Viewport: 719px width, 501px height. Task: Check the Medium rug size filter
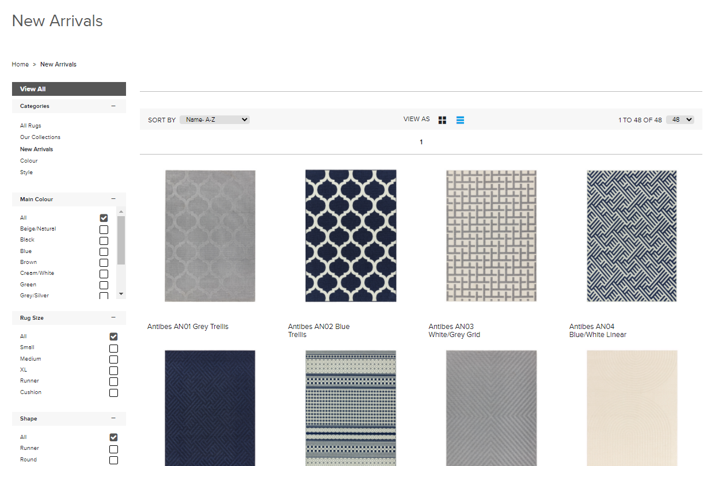pyautogui.click(x=114, y=359)
